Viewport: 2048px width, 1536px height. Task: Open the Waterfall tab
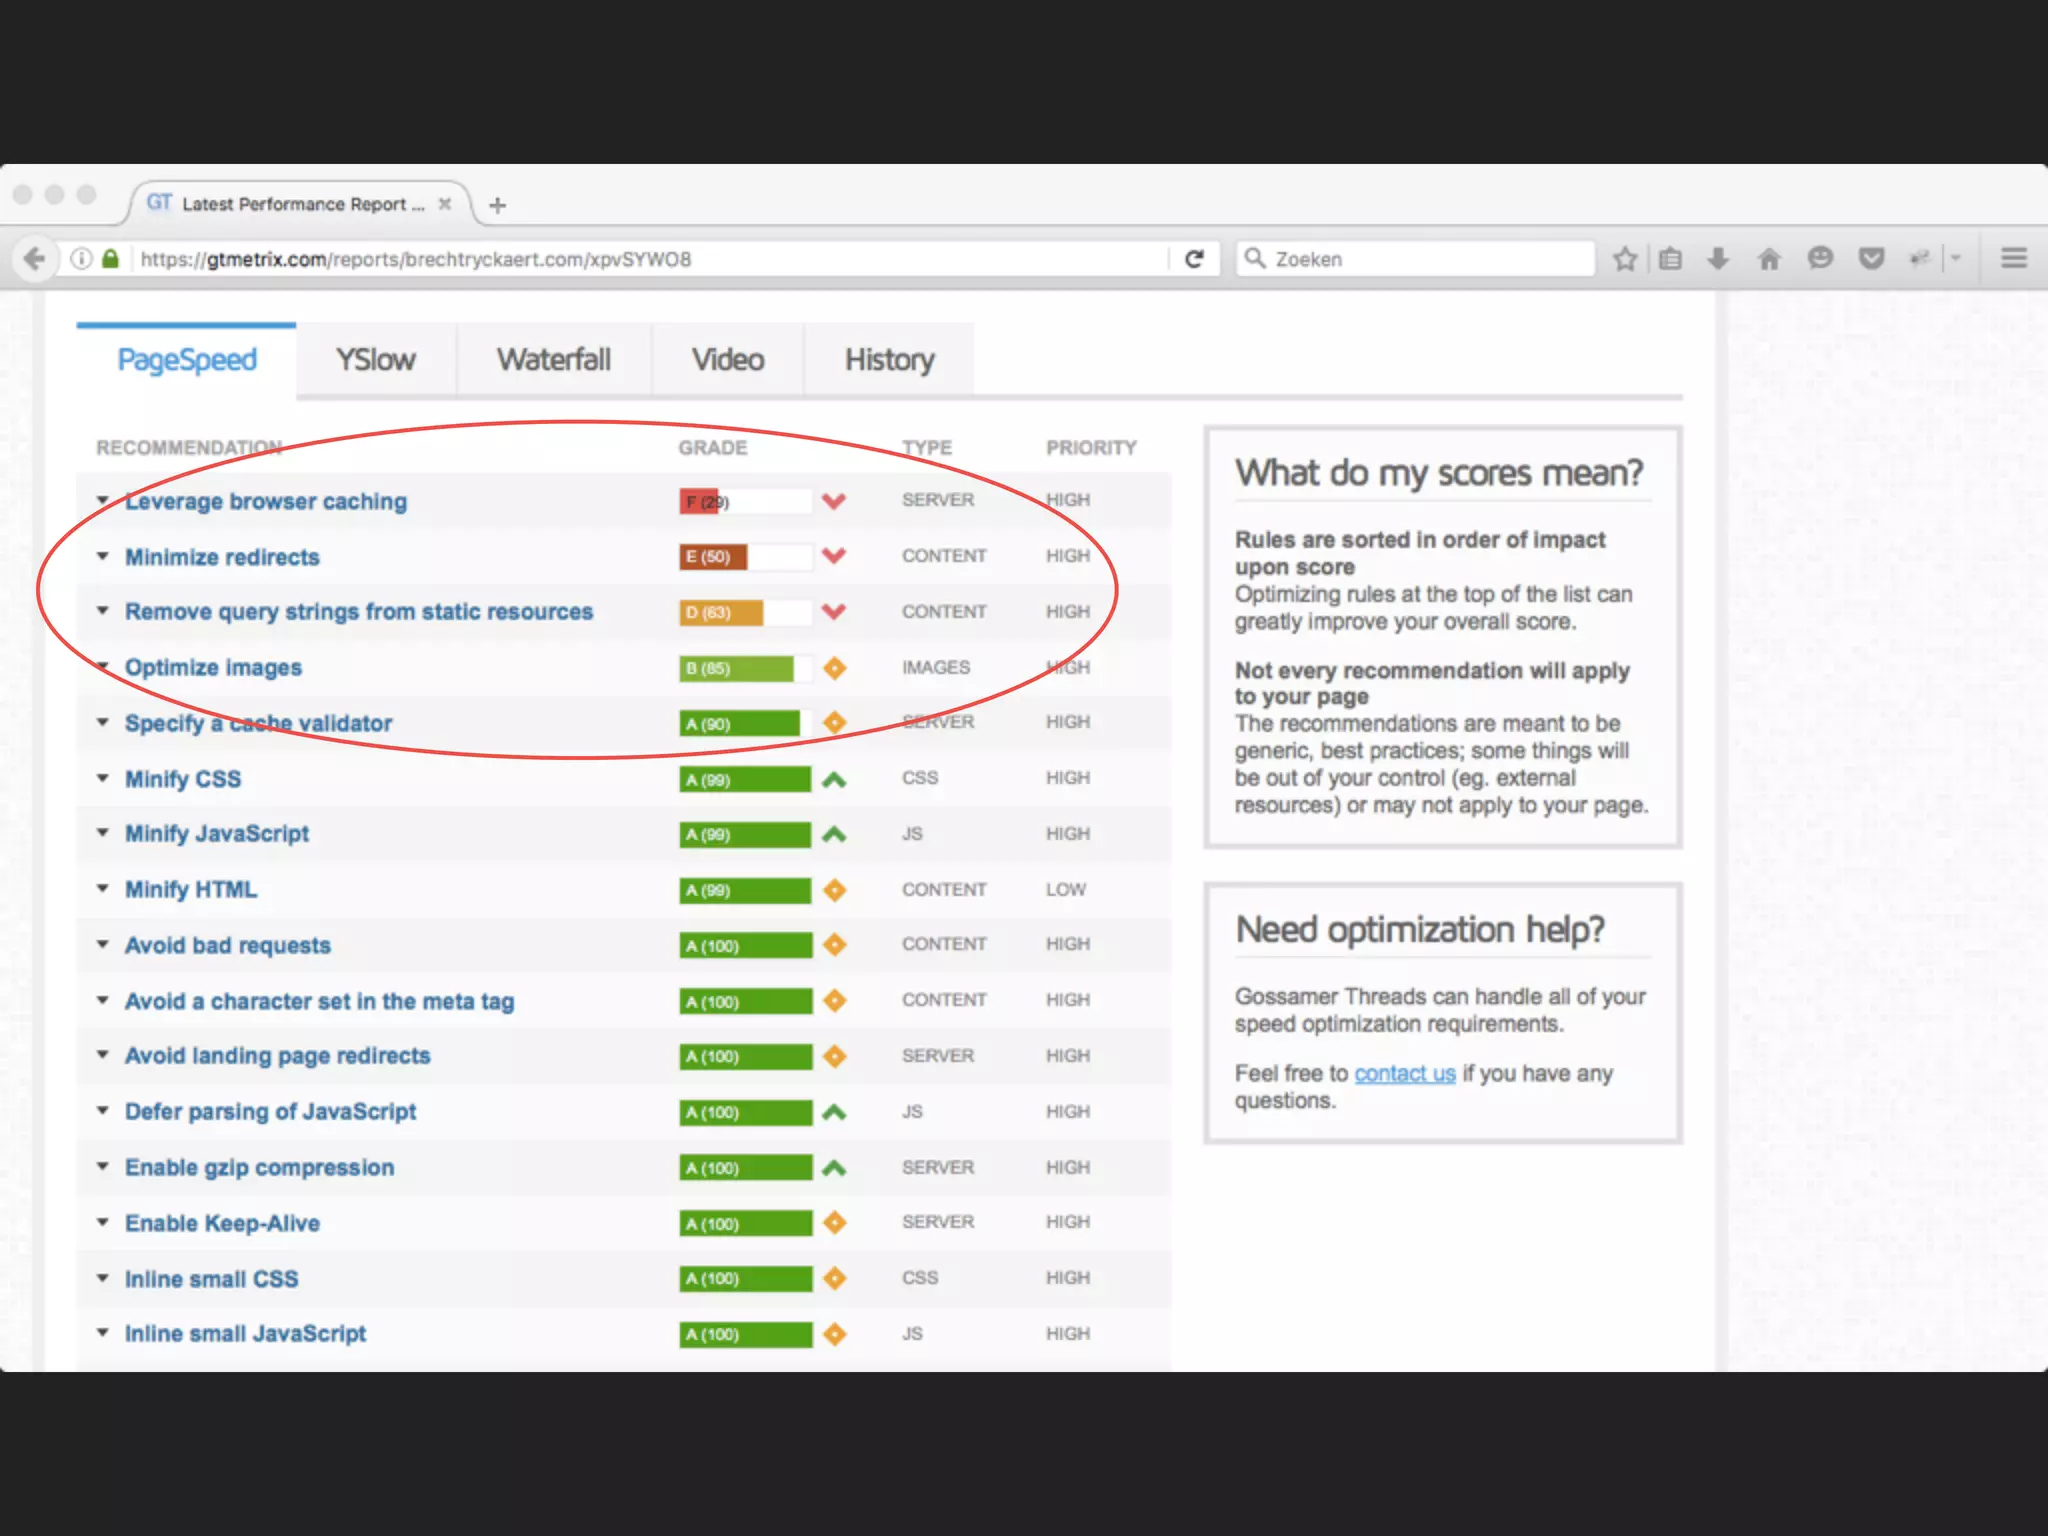pyautogui.click(x=553, y=360)
